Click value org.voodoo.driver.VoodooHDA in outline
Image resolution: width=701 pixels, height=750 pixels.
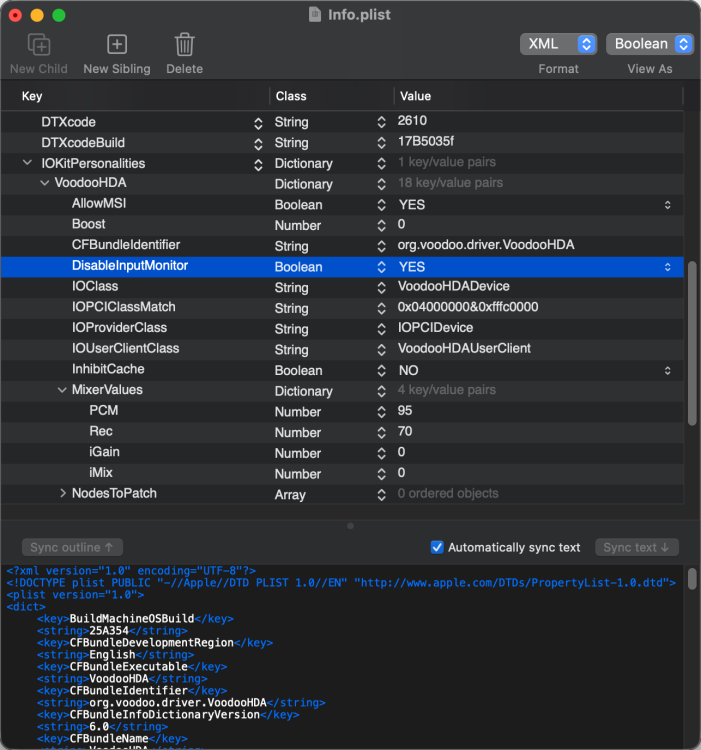486,245
